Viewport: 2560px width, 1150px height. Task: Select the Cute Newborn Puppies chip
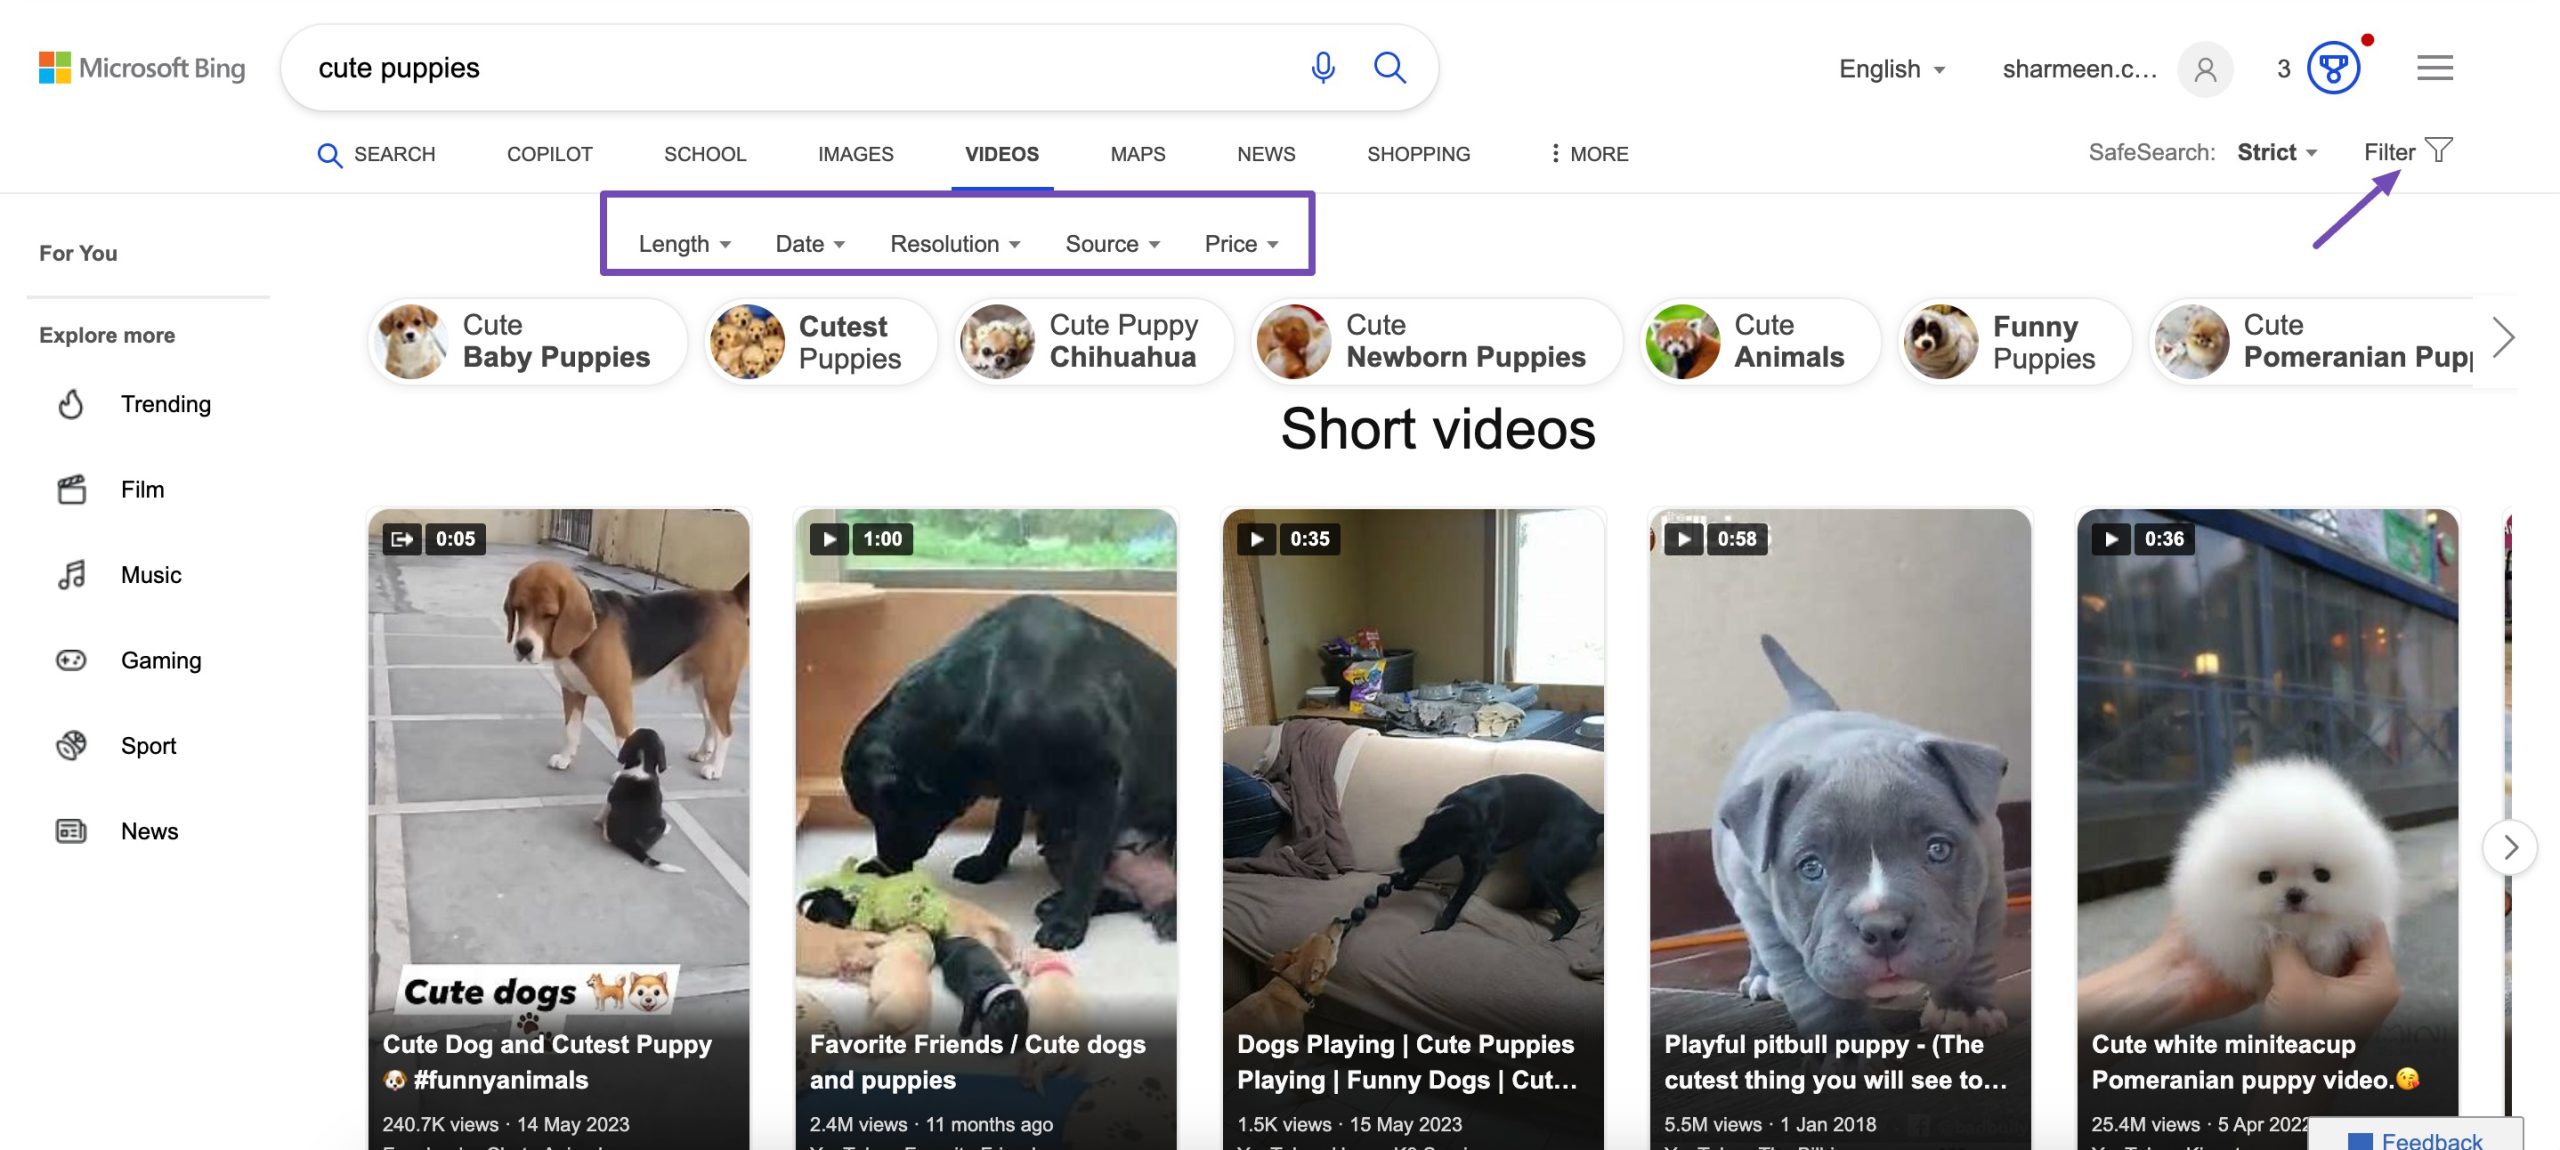coord(1436,341)
